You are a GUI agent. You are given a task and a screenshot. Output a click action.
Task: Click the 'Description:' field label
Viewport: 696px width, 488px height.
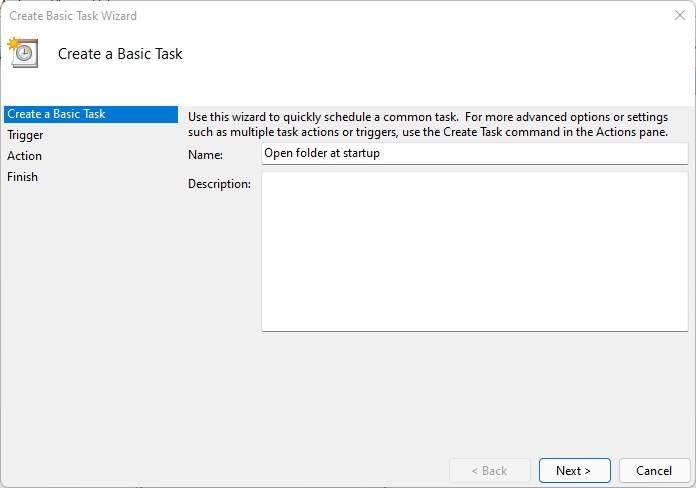coord(219,184)
